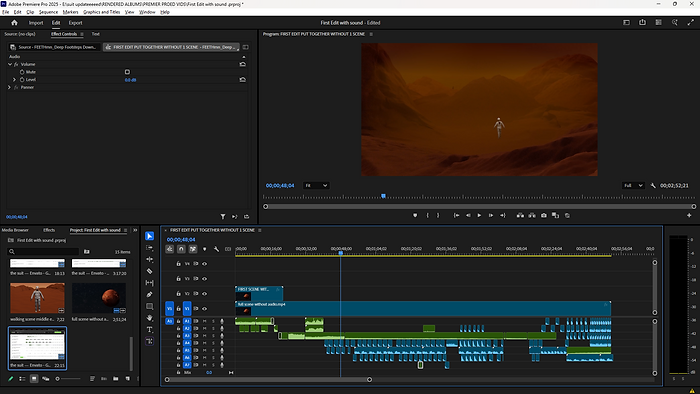This screenshot has width=700, height=394.
Task: Open the overflow chevron beside Project panel tabs
Action: (x=135, y=230)
